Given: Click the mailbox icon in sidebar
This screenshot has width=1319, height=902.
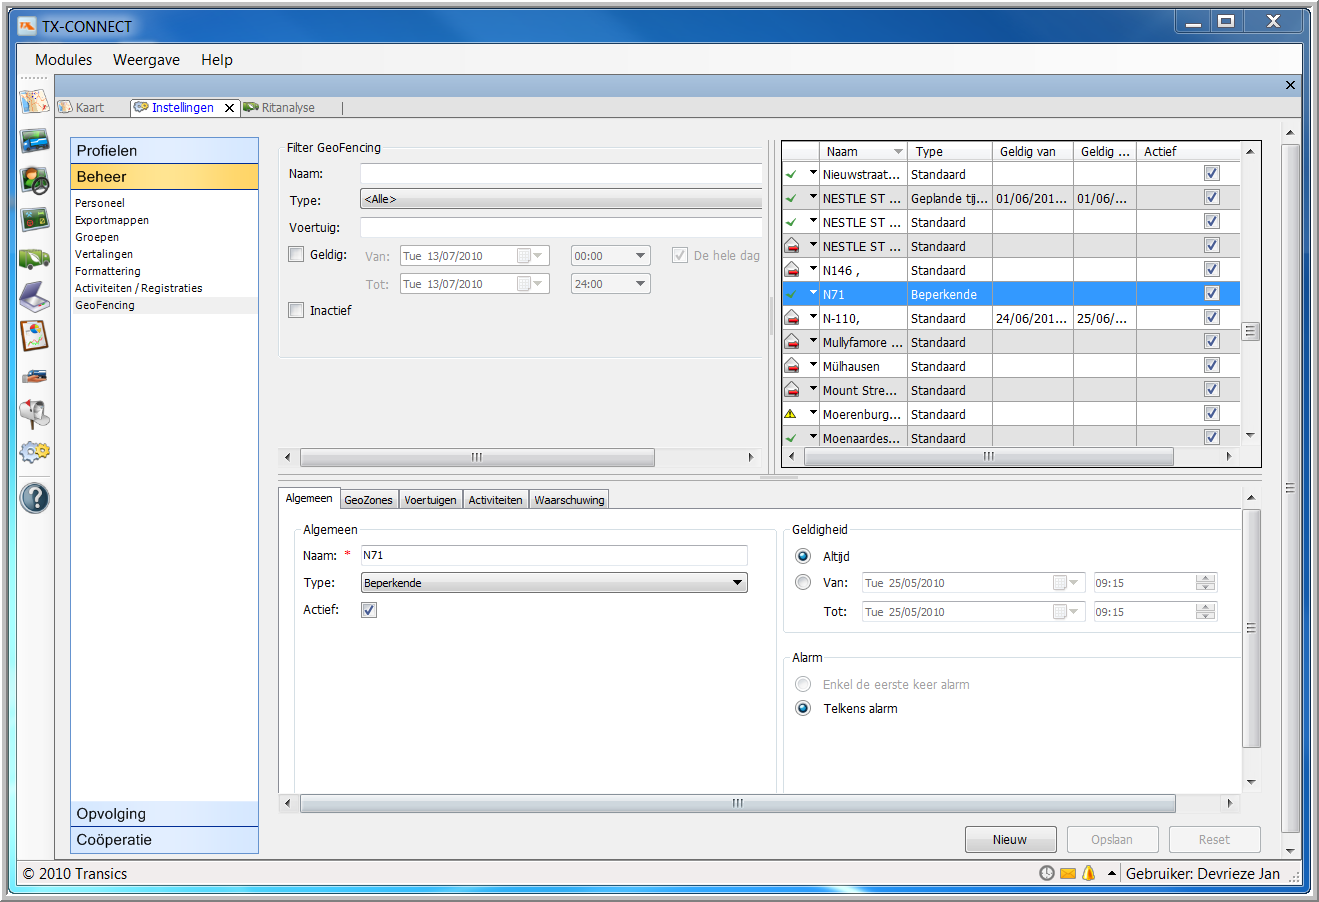Looking at the screenshot, I should pos(34,413).
